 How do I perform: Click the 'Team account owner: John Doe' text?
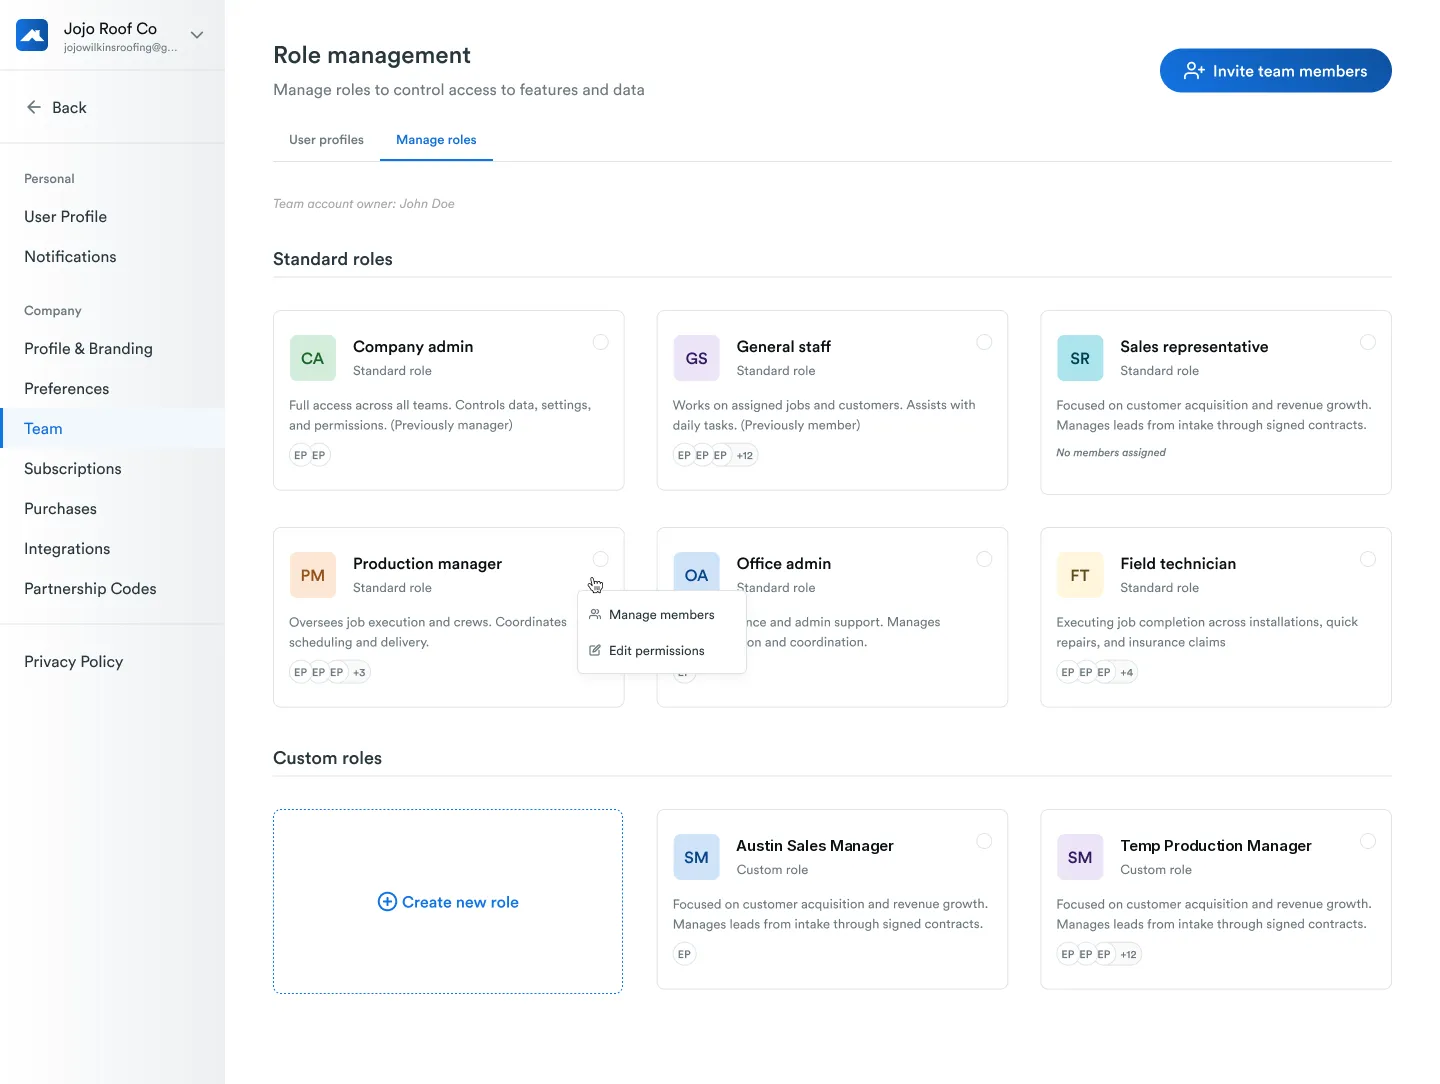click(x=364, y=204)
